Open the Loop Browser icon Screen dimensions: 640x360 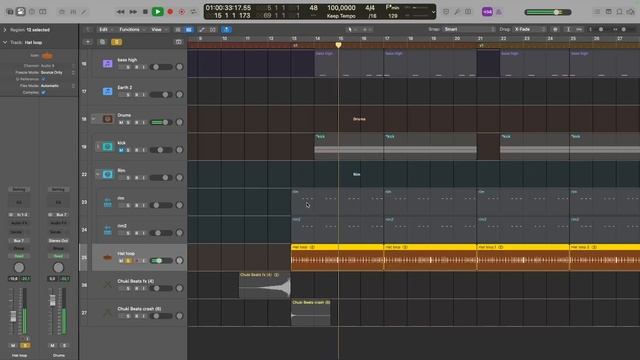(x=620, y=12)
